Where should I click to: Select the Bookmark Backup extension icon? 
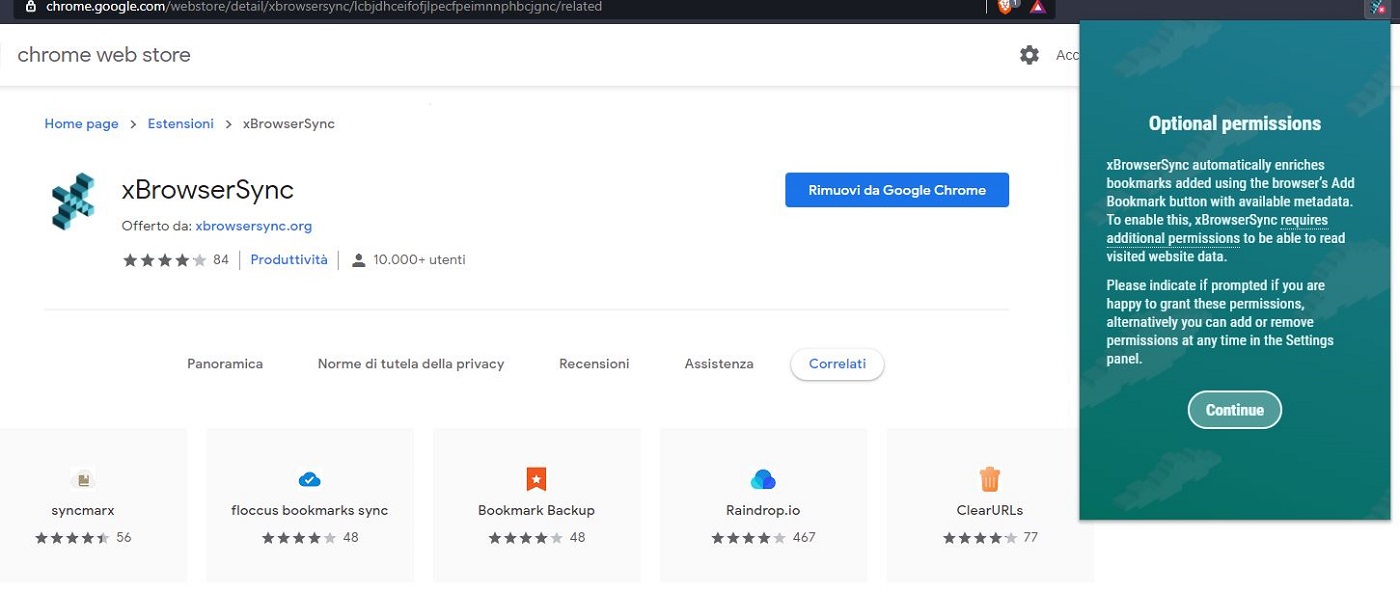click(536, 480)
